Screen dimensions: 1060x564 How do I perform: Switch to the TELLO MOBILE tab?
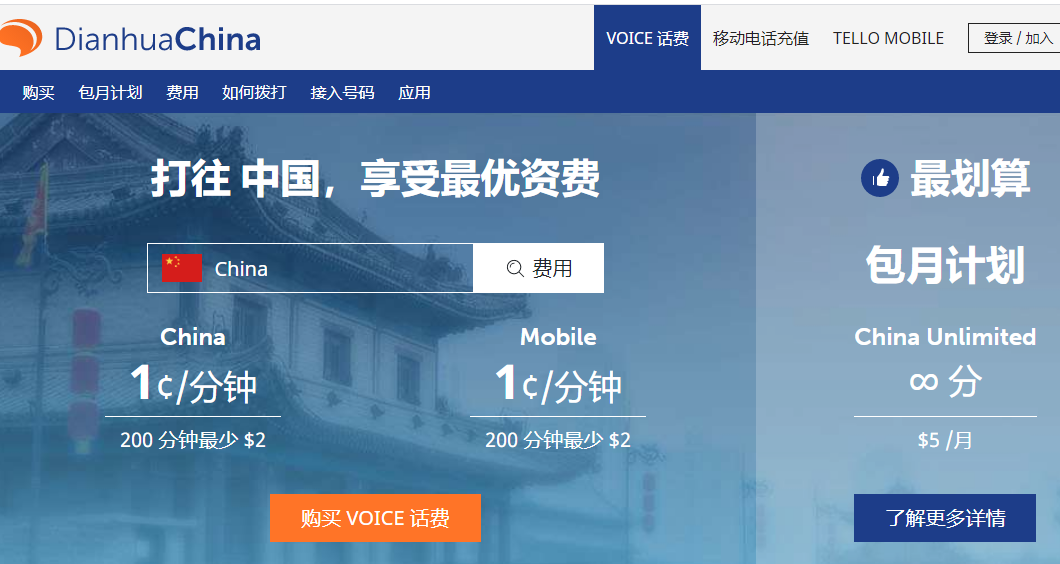tap(888, 39)
